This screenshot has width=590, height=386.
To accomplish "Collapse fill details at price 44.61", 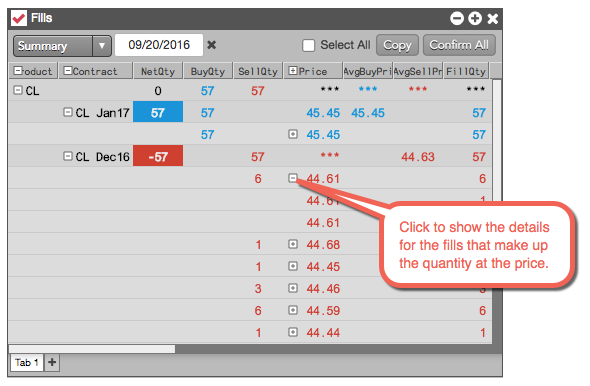I will [293, 178].
